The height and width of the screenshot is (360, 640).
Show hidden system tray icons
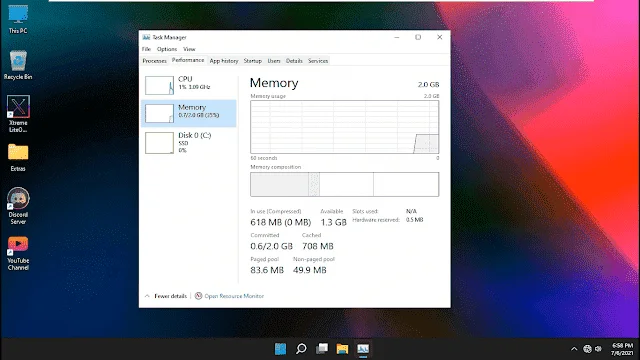click(x=574, y=349)
